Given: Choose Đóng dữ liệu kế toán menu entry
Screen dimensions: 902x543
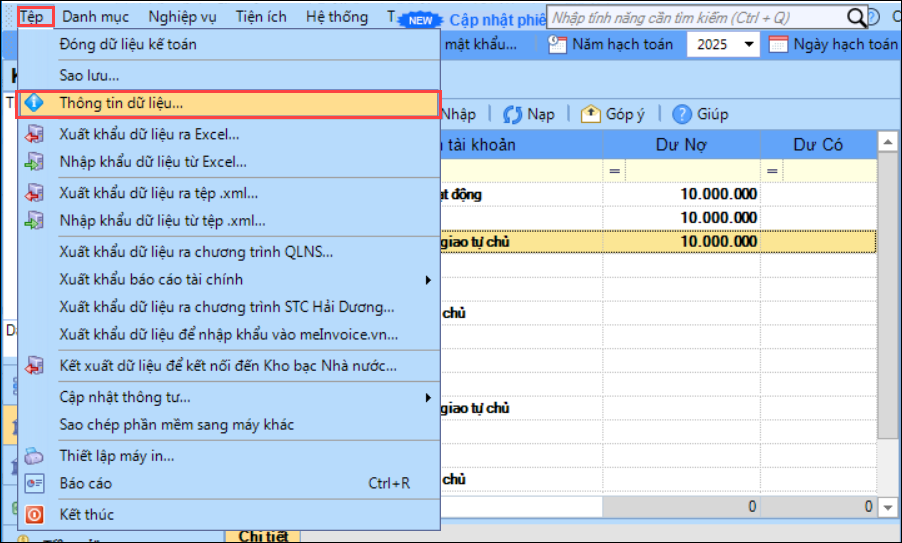Looking at the screenshot, I should [128, 44].
